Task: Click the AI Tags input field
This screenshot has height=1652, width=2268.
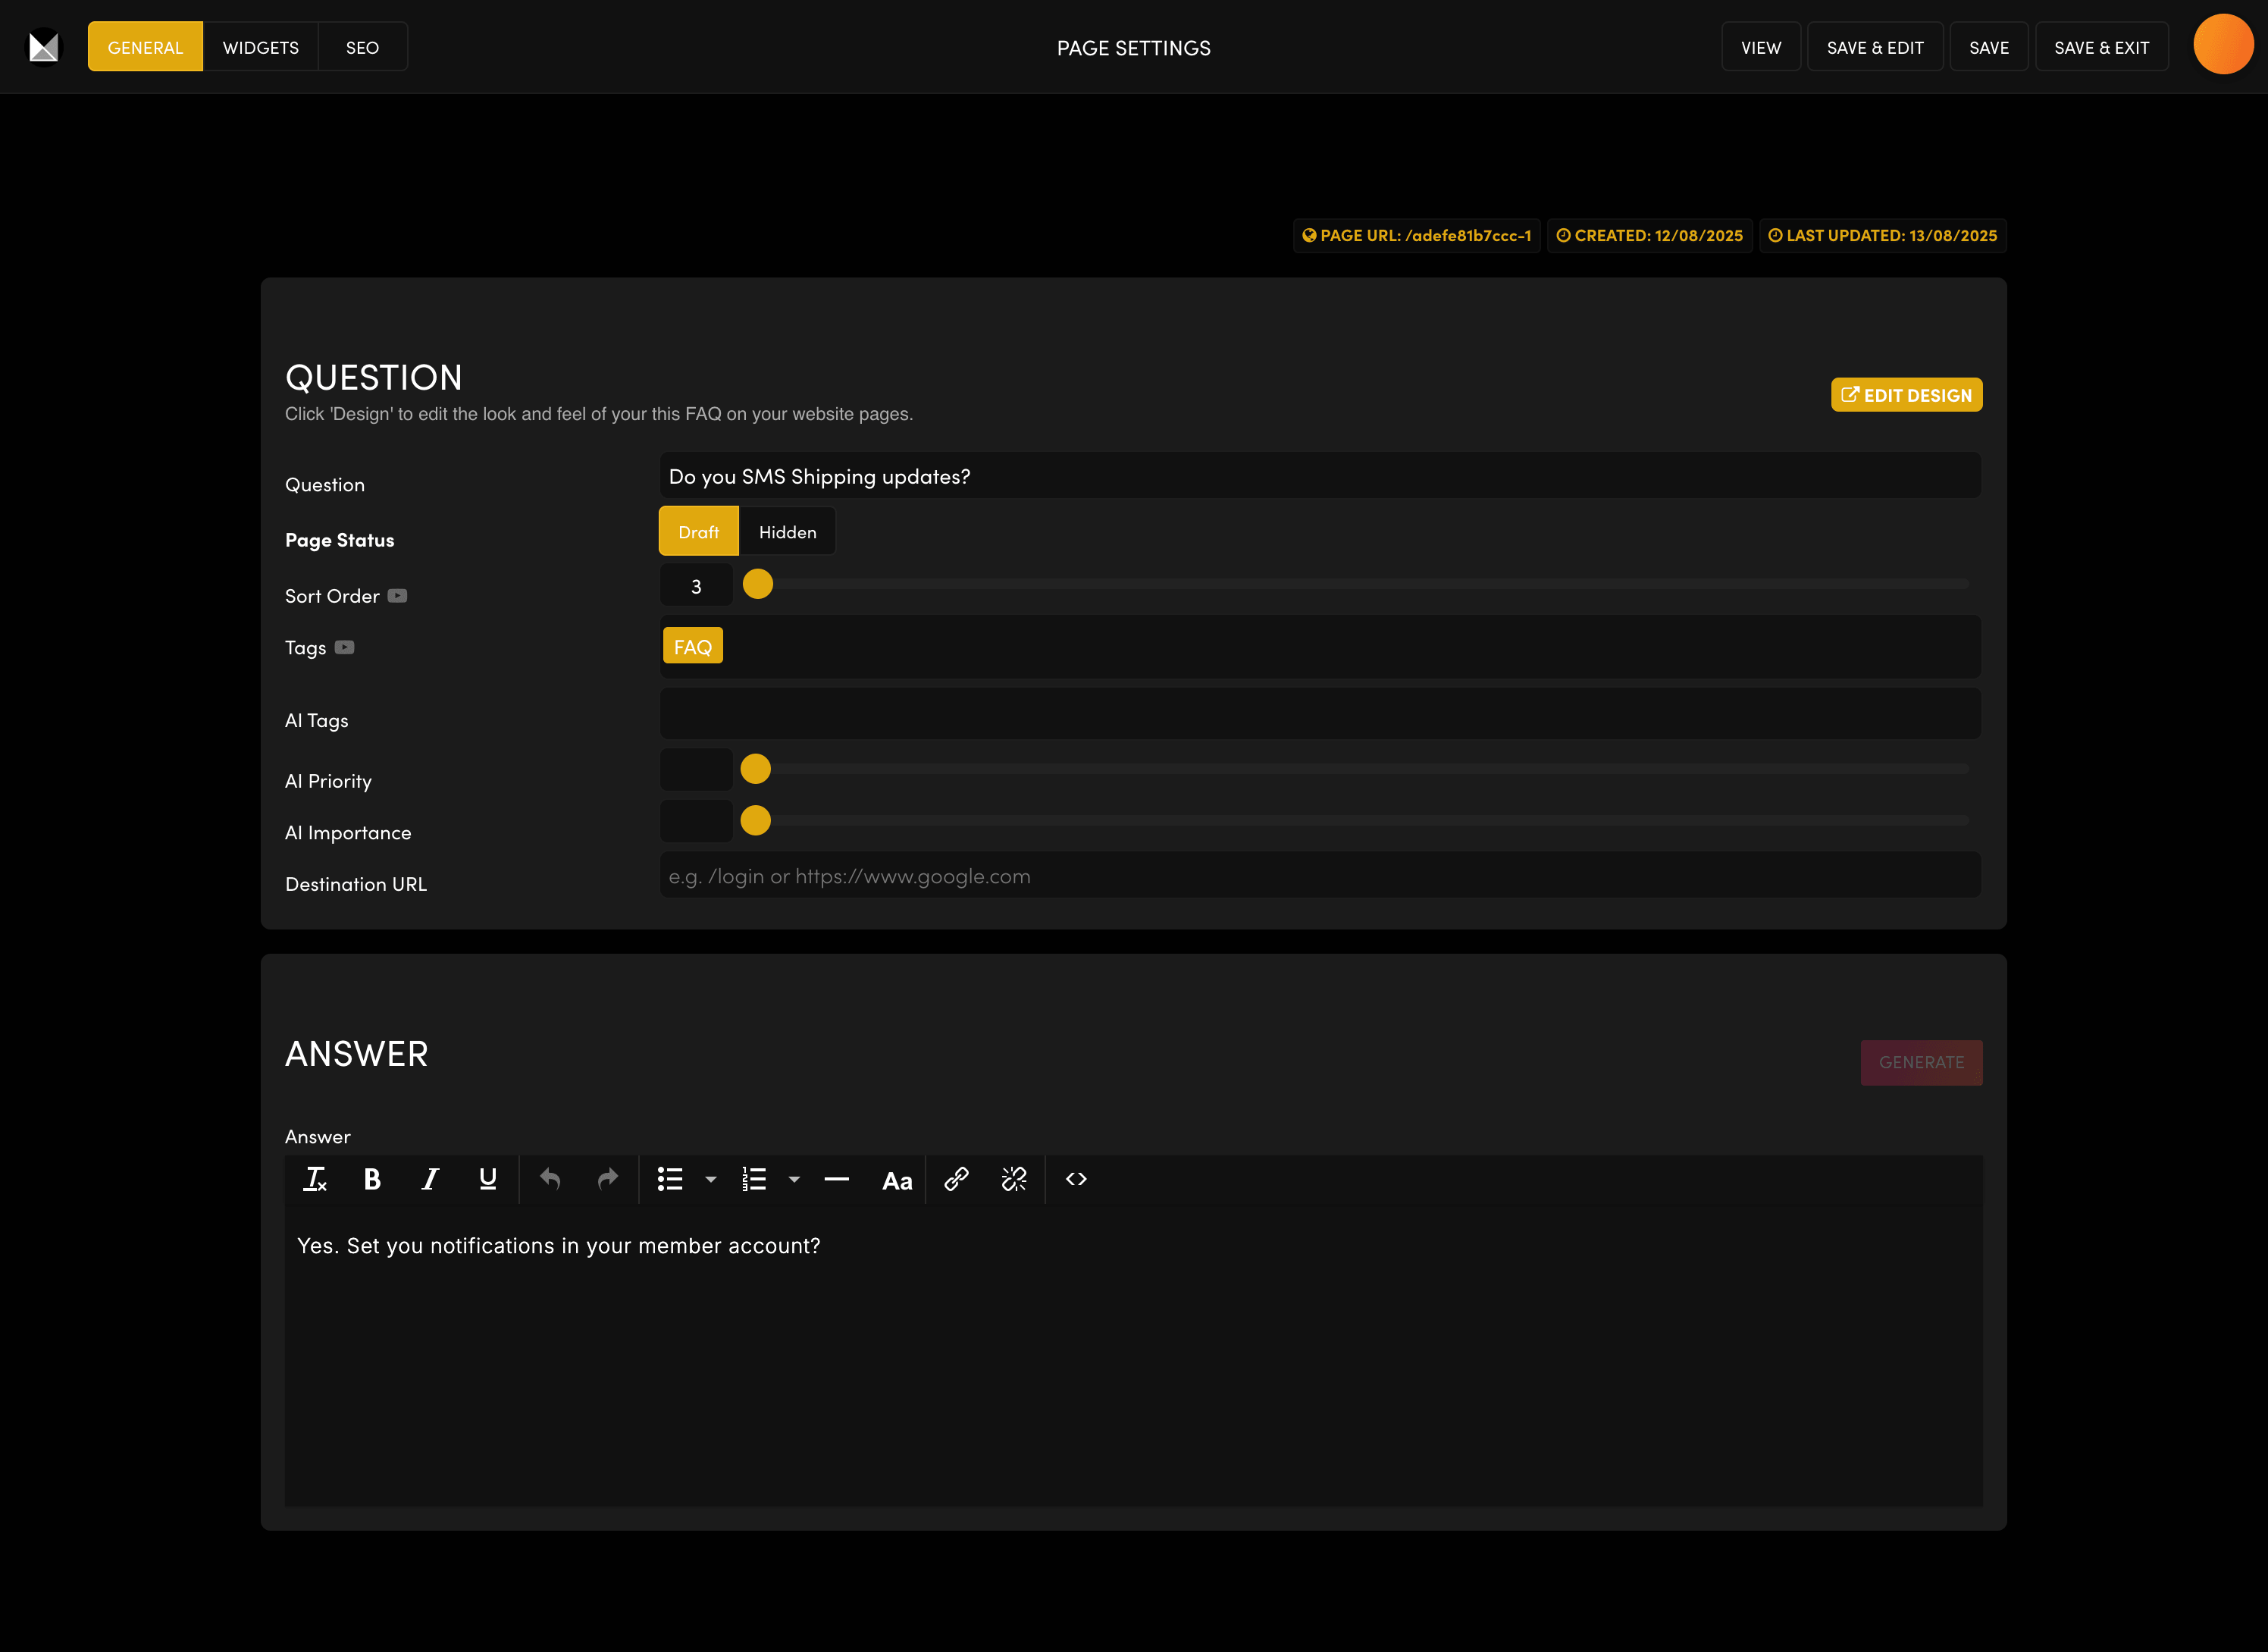Action: 1320,714
